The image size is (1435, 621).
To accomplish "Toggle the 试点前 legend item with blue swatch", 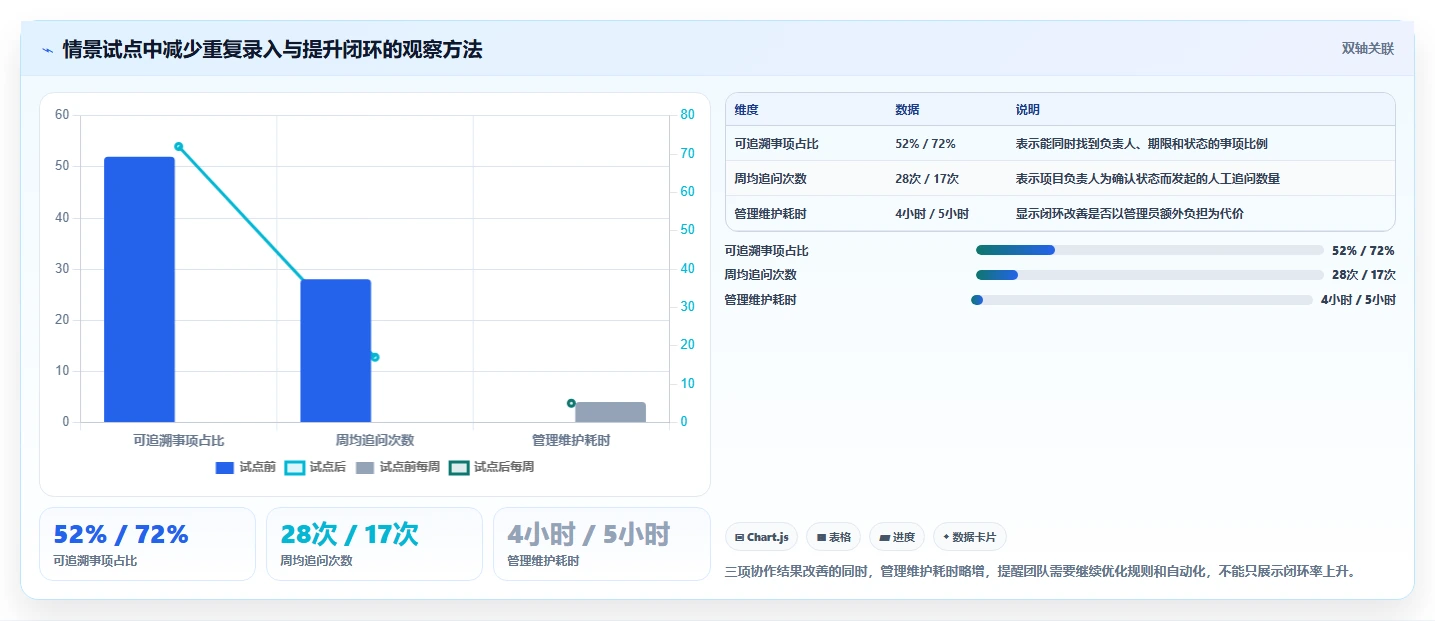I will [x=246, y=467].
